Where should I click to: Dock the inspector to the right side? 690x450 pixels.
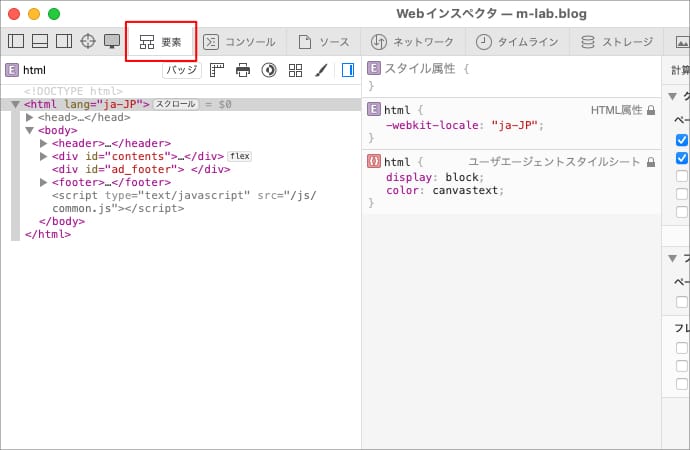pyautogui.click(x=64, y=41)
